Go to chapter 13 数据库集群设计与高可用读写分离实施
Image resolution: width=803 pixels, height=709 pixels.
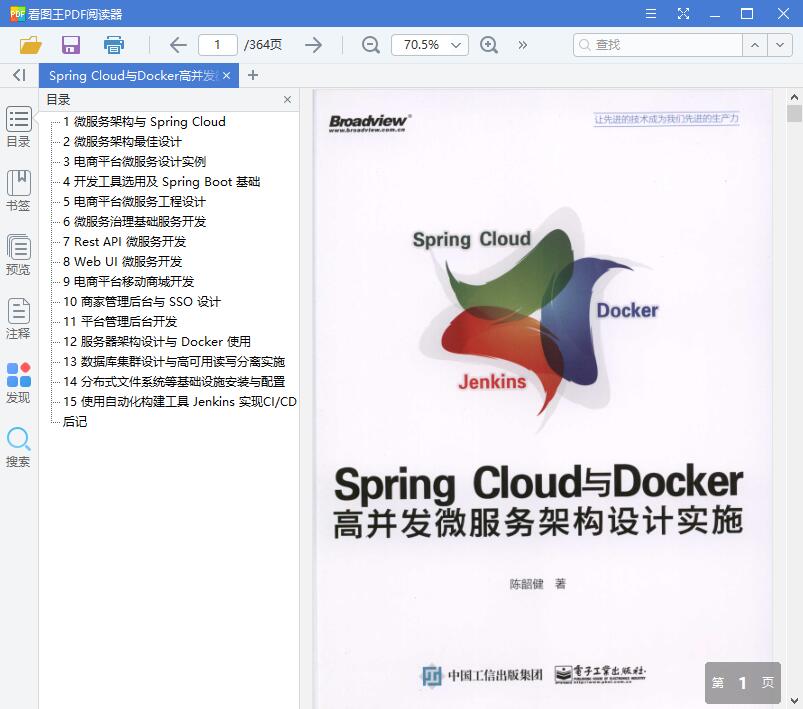point(174,361)
